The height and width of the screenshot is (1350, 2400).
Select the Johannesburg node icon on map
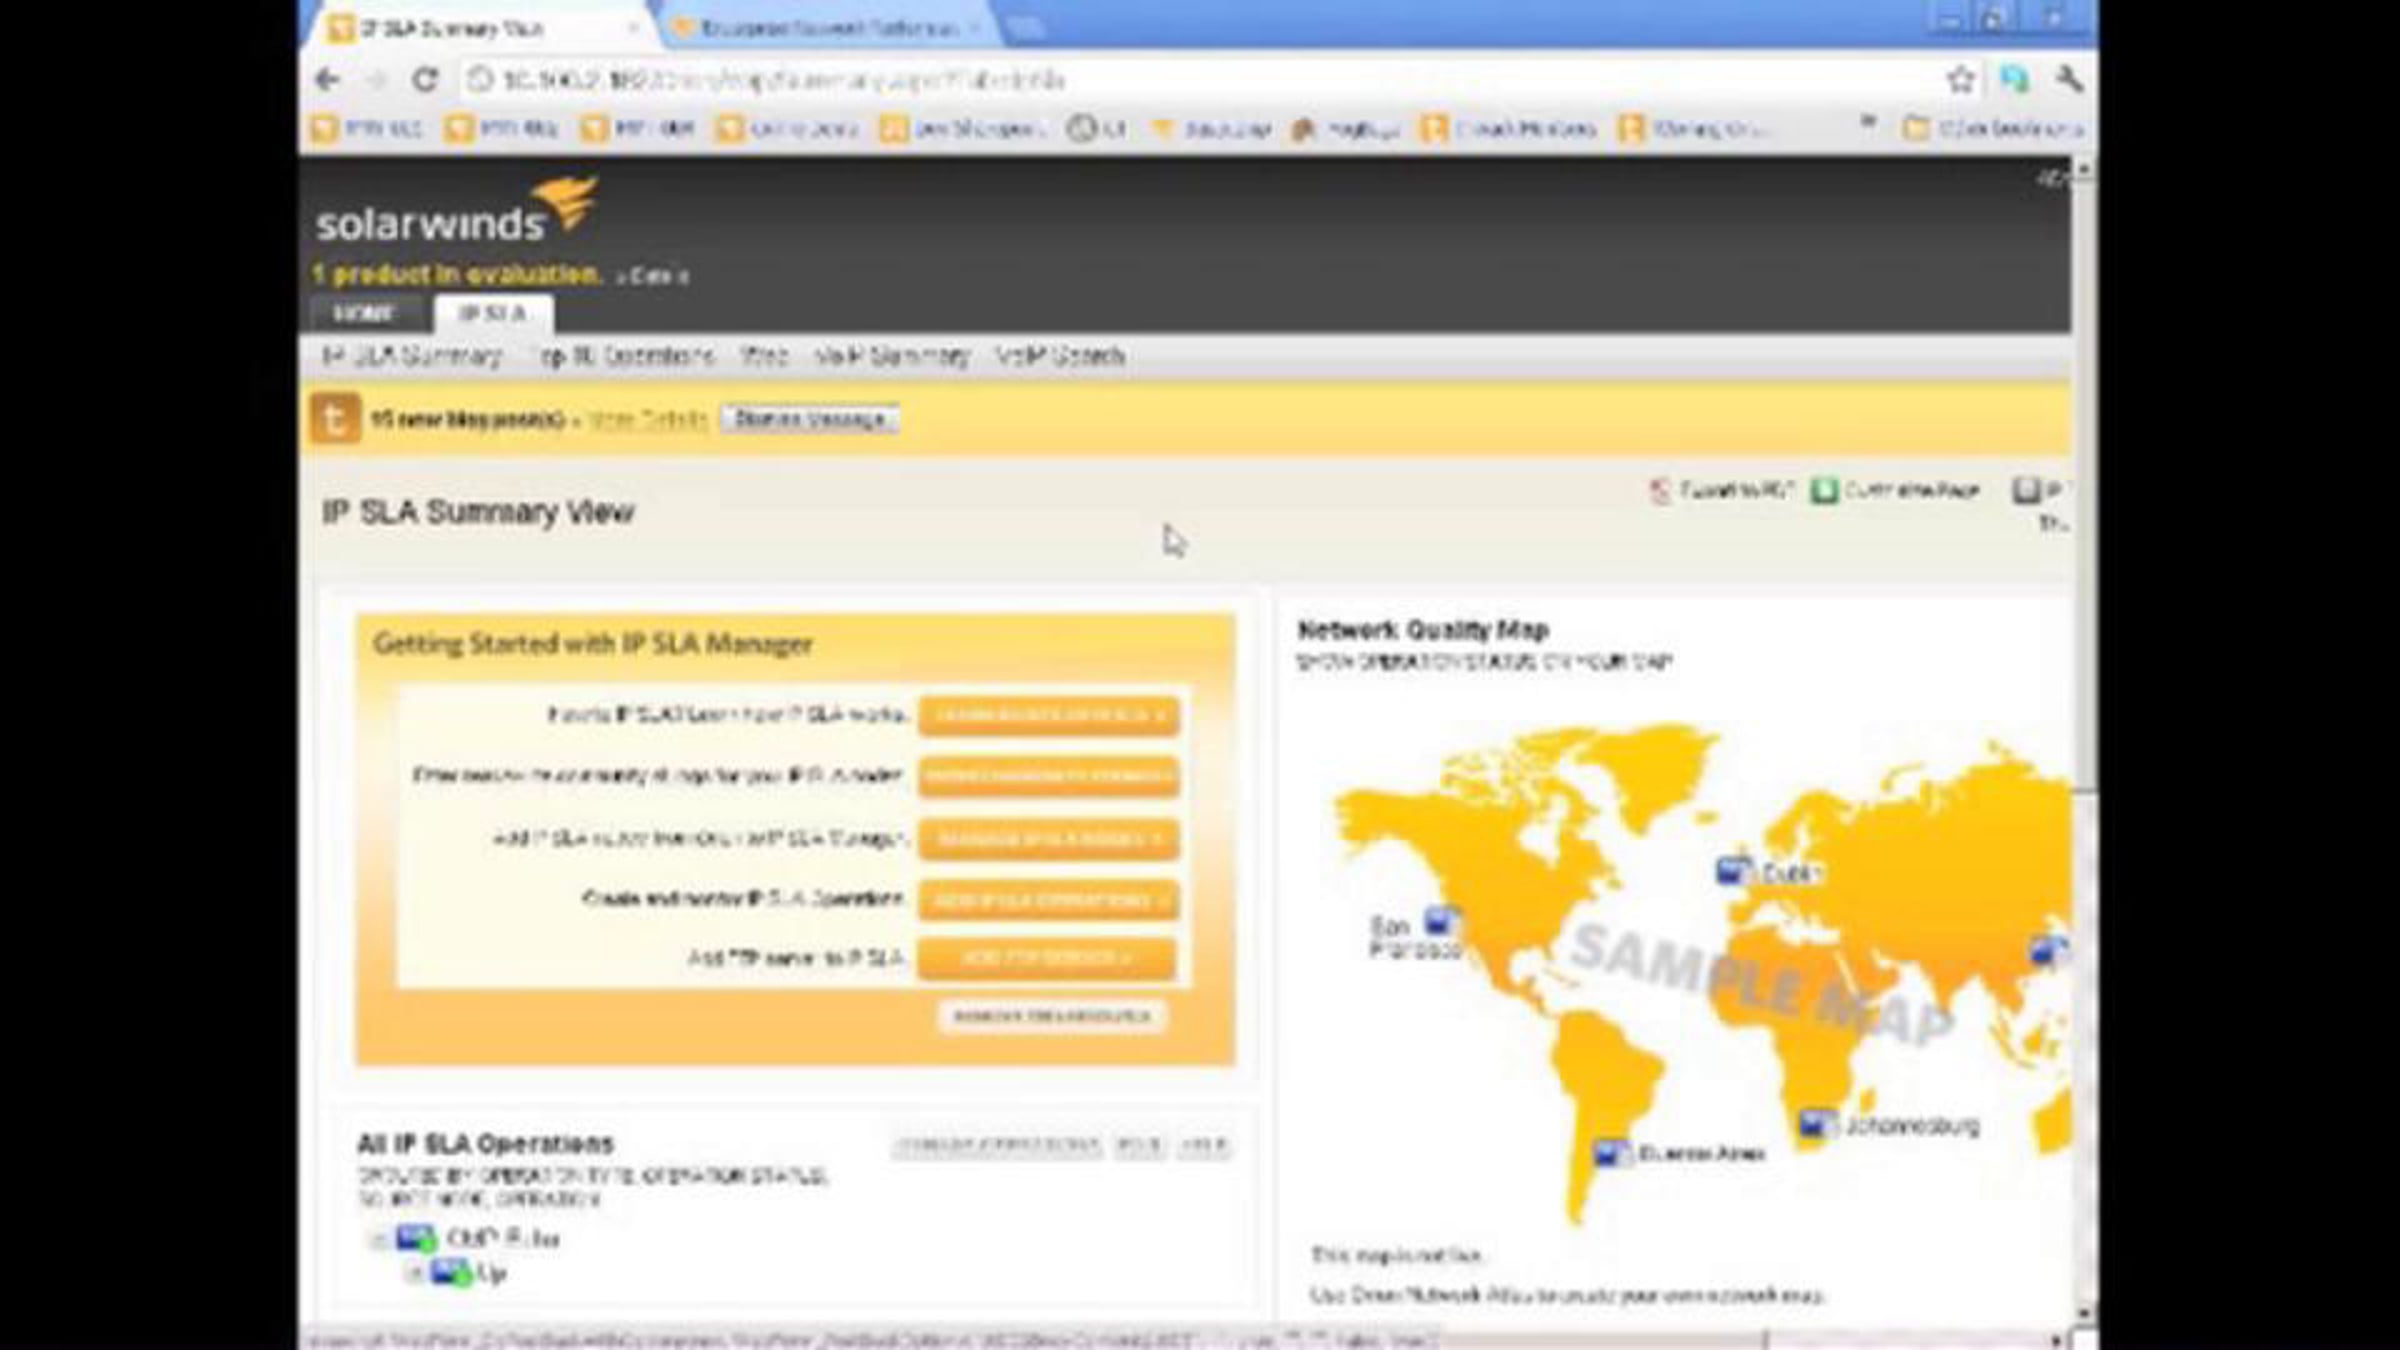coord(1817,1124)
